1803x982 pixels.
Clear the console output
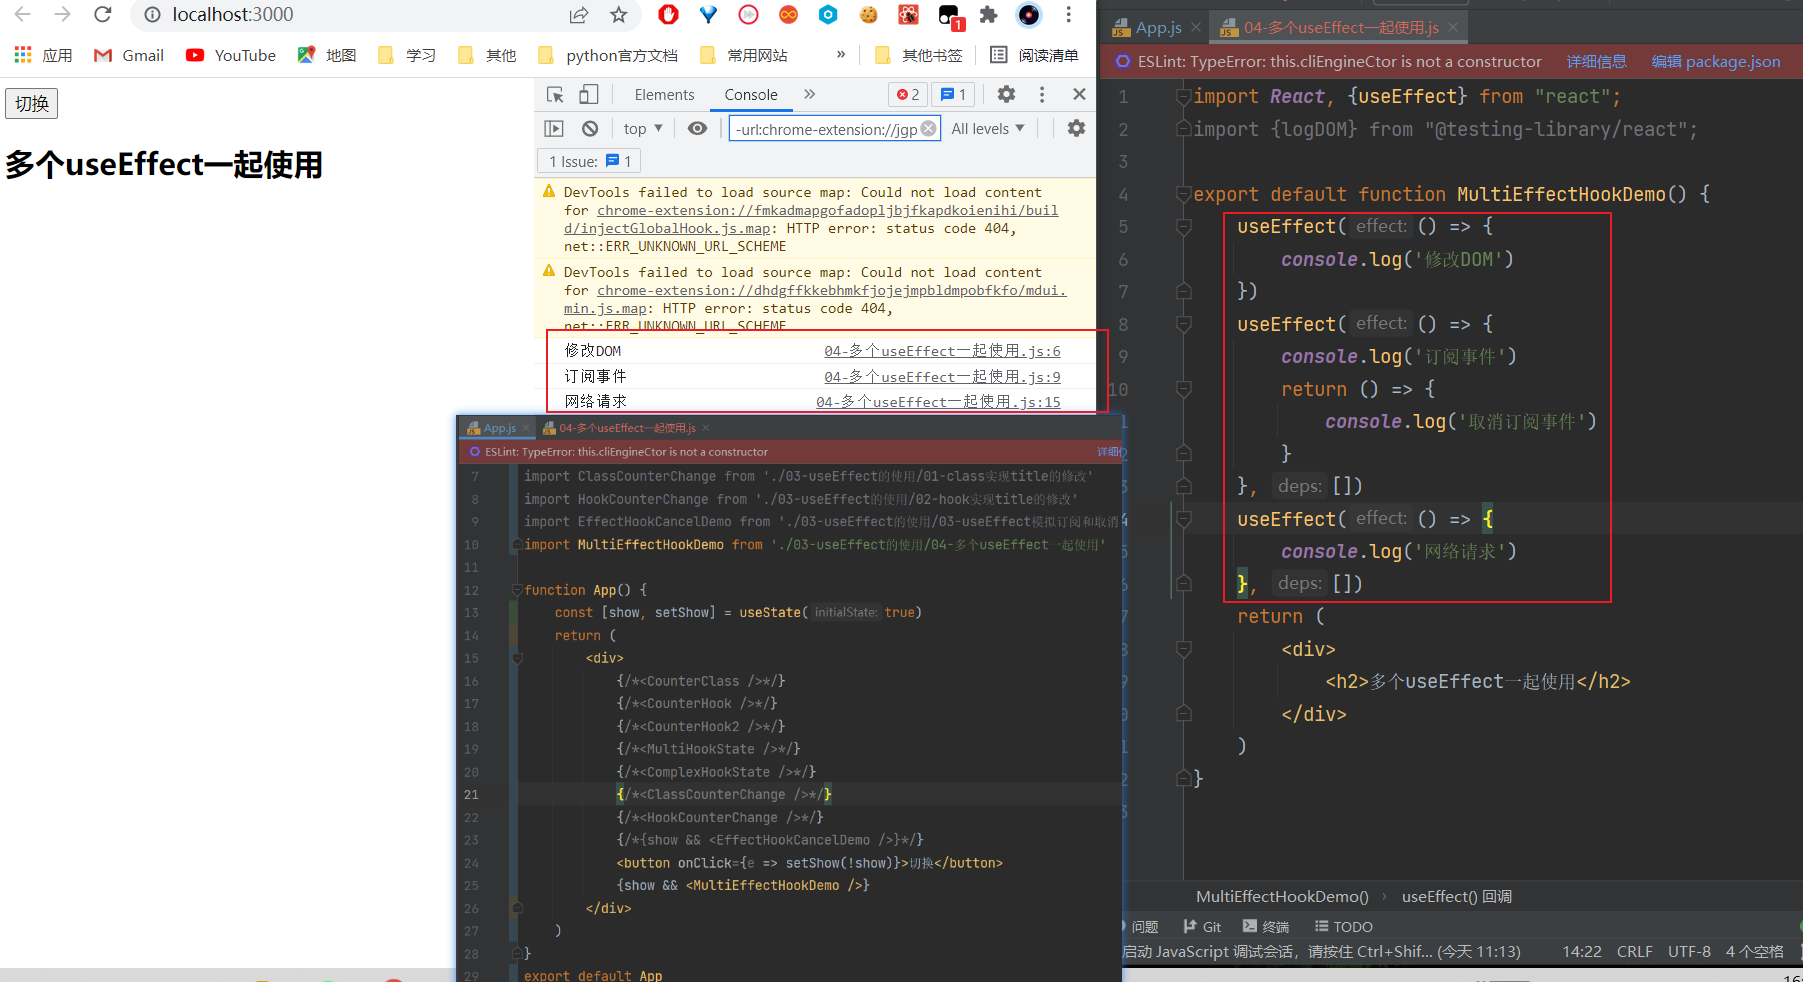click(590, 128)
